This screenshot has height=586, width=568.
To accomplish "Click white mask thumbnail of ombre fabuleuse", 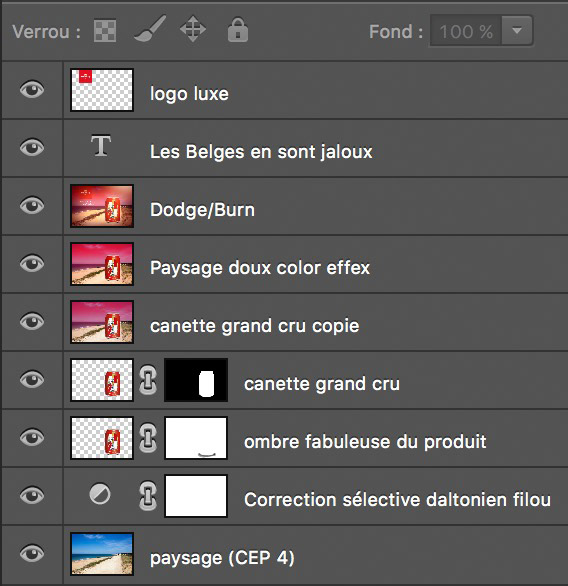I will pyautogui.click(x=196, y=438).
